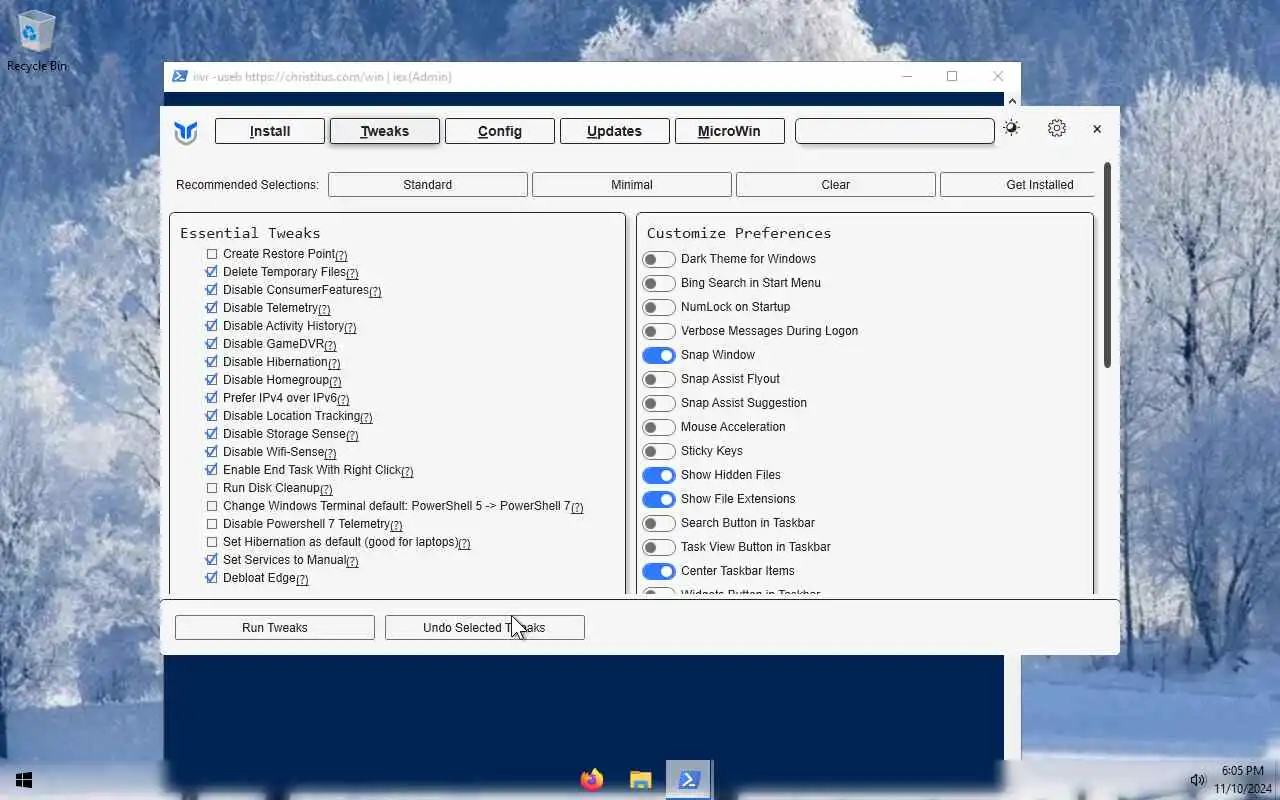Open File Explorer from the taskbar

(640, 780)
